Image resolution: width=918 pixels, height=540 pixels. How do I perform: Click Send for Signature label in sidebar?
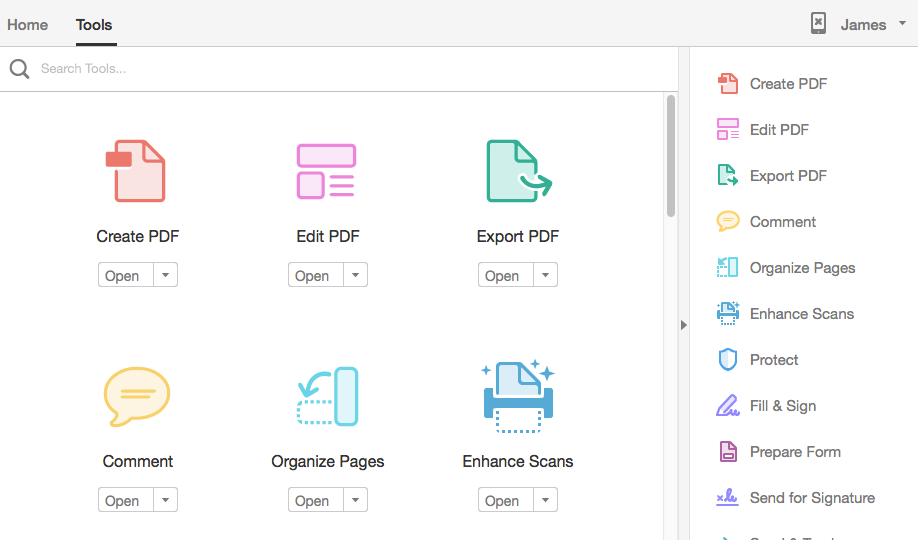pos(813,498)
